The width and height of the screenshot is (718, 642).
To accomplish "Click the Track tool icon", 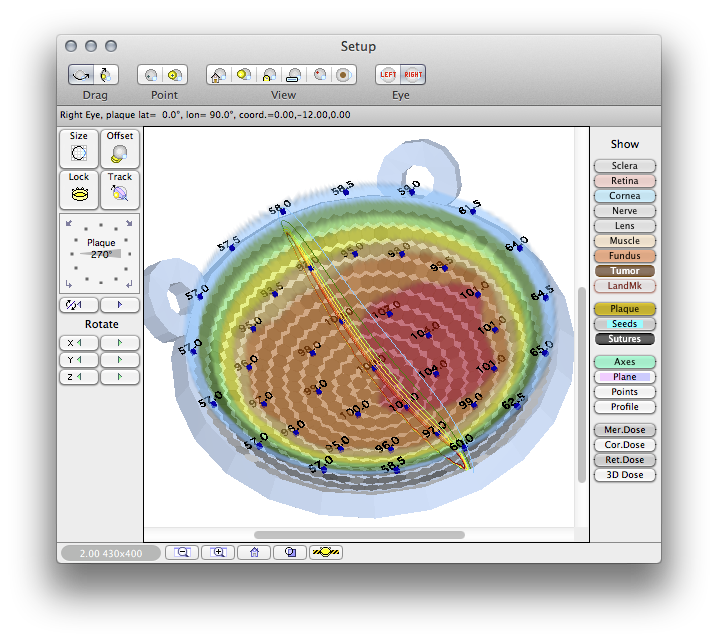I will [x=120, y=190].
